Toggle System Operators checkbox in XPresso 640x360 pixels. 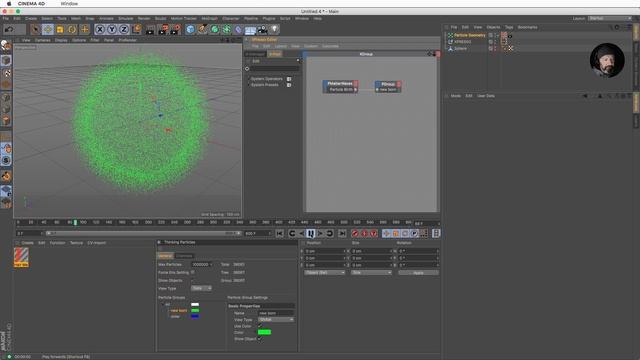(289, 79)
